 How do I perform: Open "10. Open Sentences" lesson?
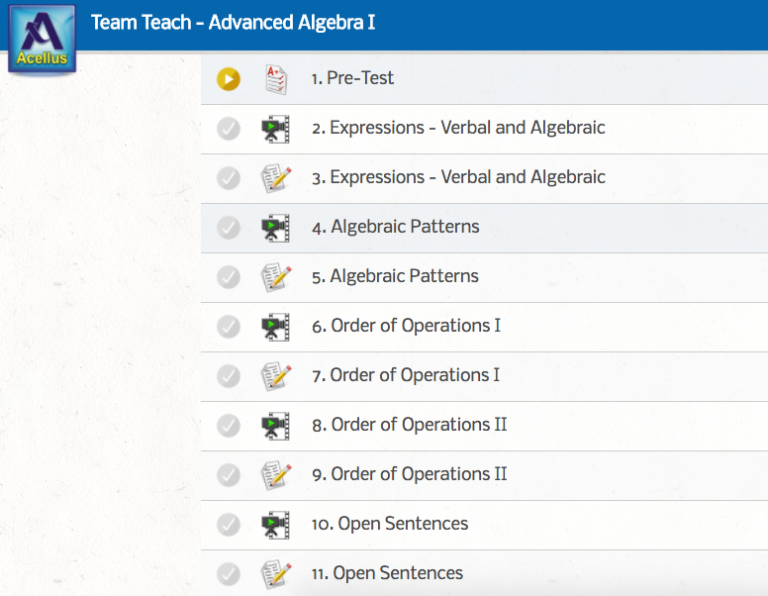click(390, 524)
